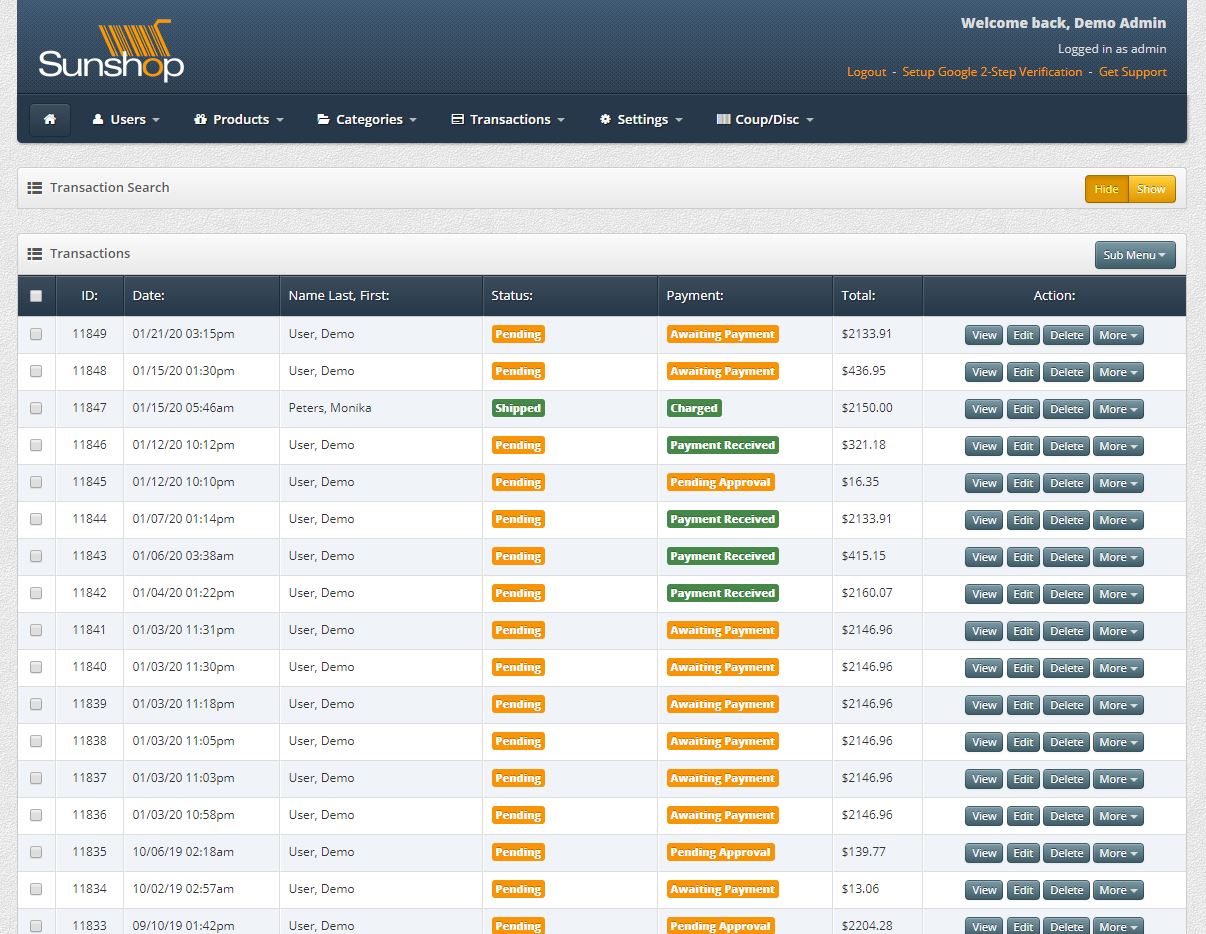Screen dimensions: 1206x934
Task: Open the Users menu
Action: pyautogui.click(x=126, y=119)
